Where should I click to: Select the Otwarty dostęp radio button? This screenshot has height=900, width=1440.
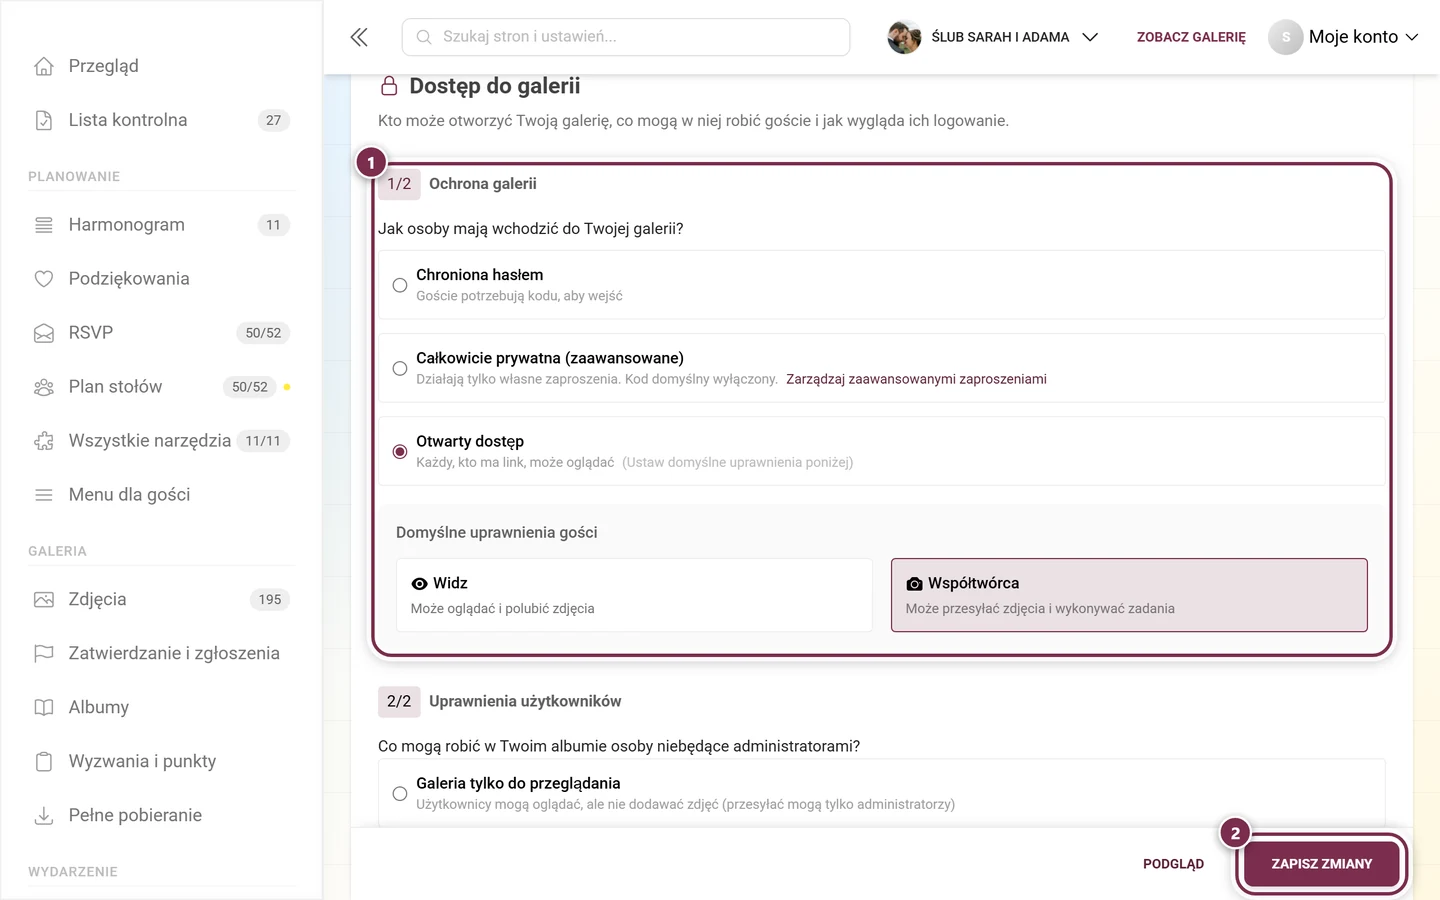point(400,451)
